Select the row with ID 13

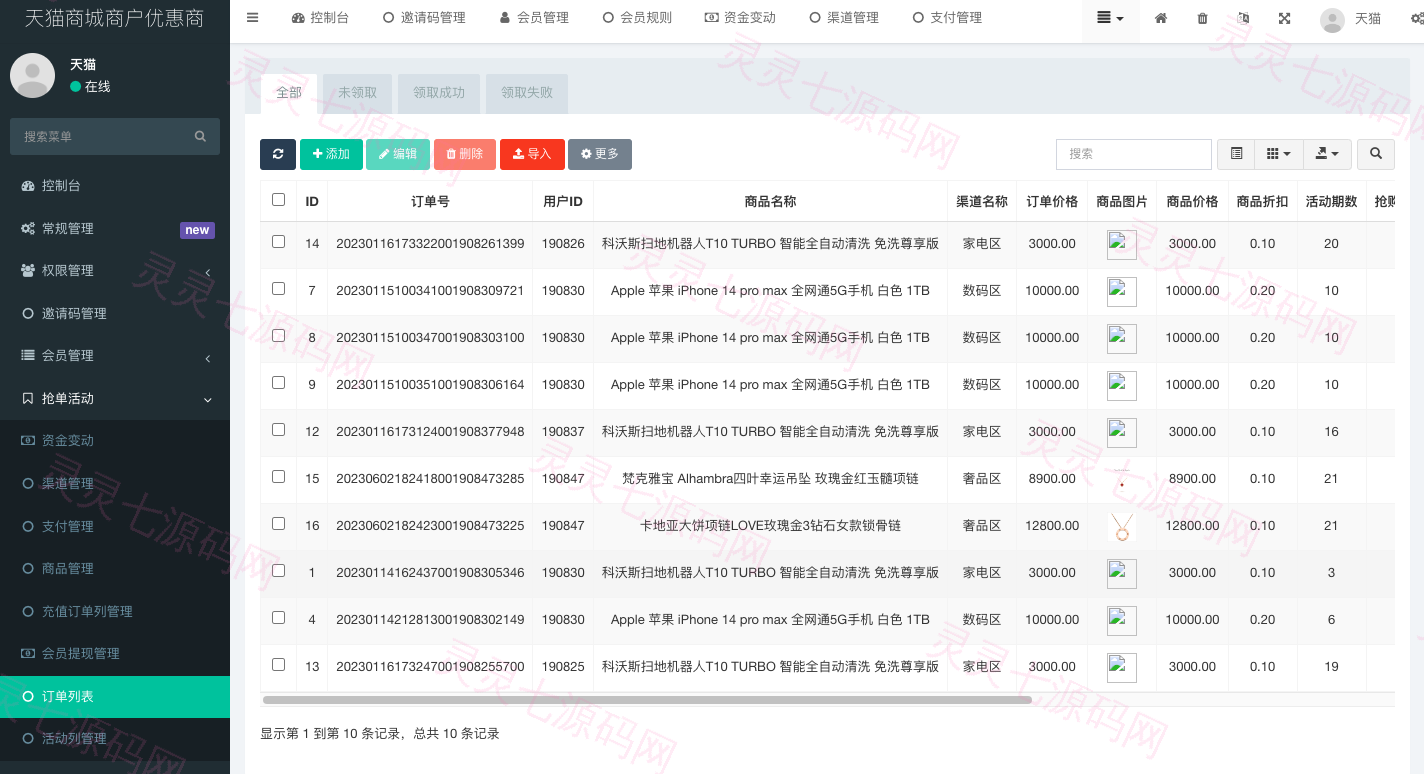[278, 665]
